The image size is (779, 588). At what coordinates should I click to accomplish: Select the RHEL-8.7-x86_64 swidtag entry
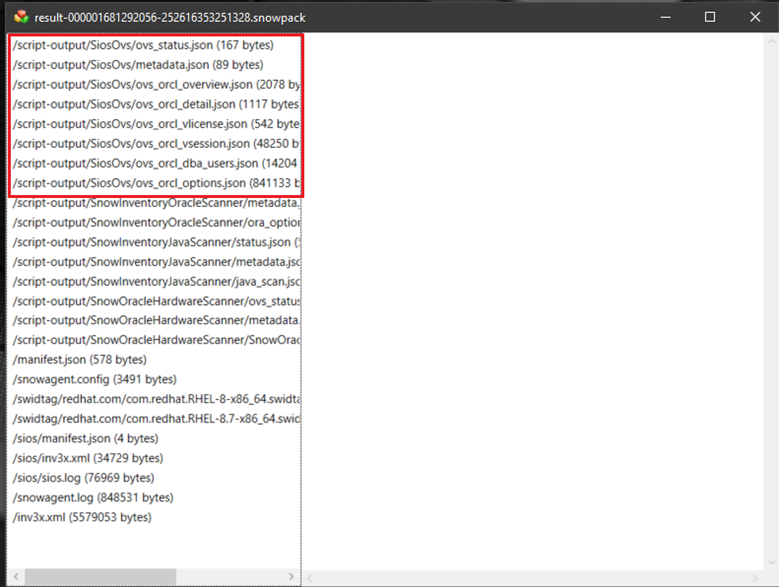click(x=156, y=419)
